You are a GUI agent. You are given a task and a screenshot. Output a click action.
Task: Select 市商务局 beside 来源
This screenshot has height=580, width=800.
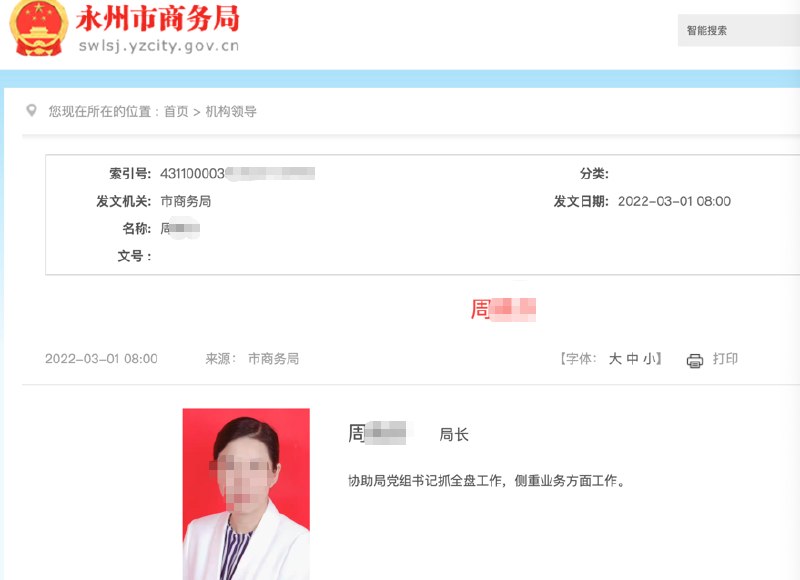[x=273, y=359]
